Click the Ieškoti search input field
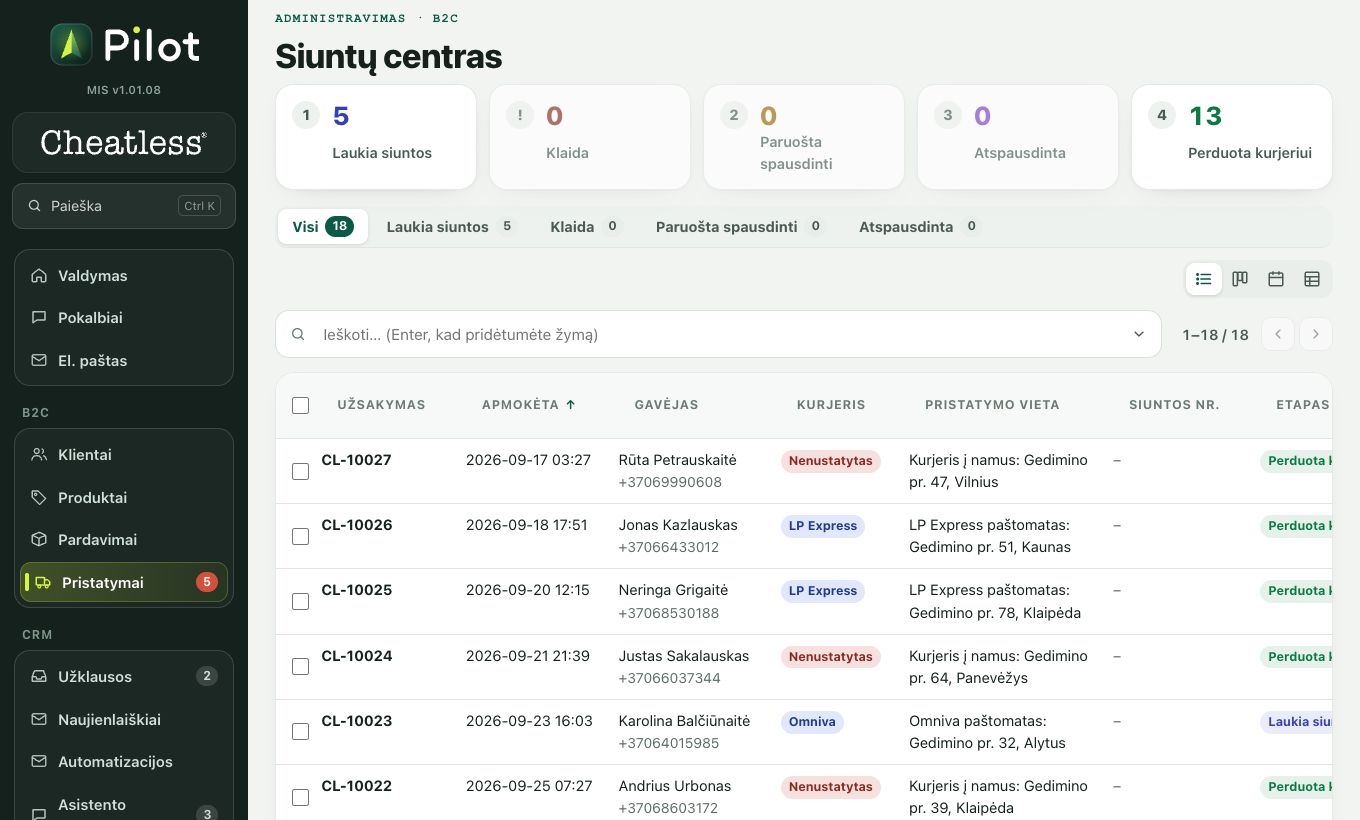This screenshot has height=820, width=1360. tap(718, 334)
